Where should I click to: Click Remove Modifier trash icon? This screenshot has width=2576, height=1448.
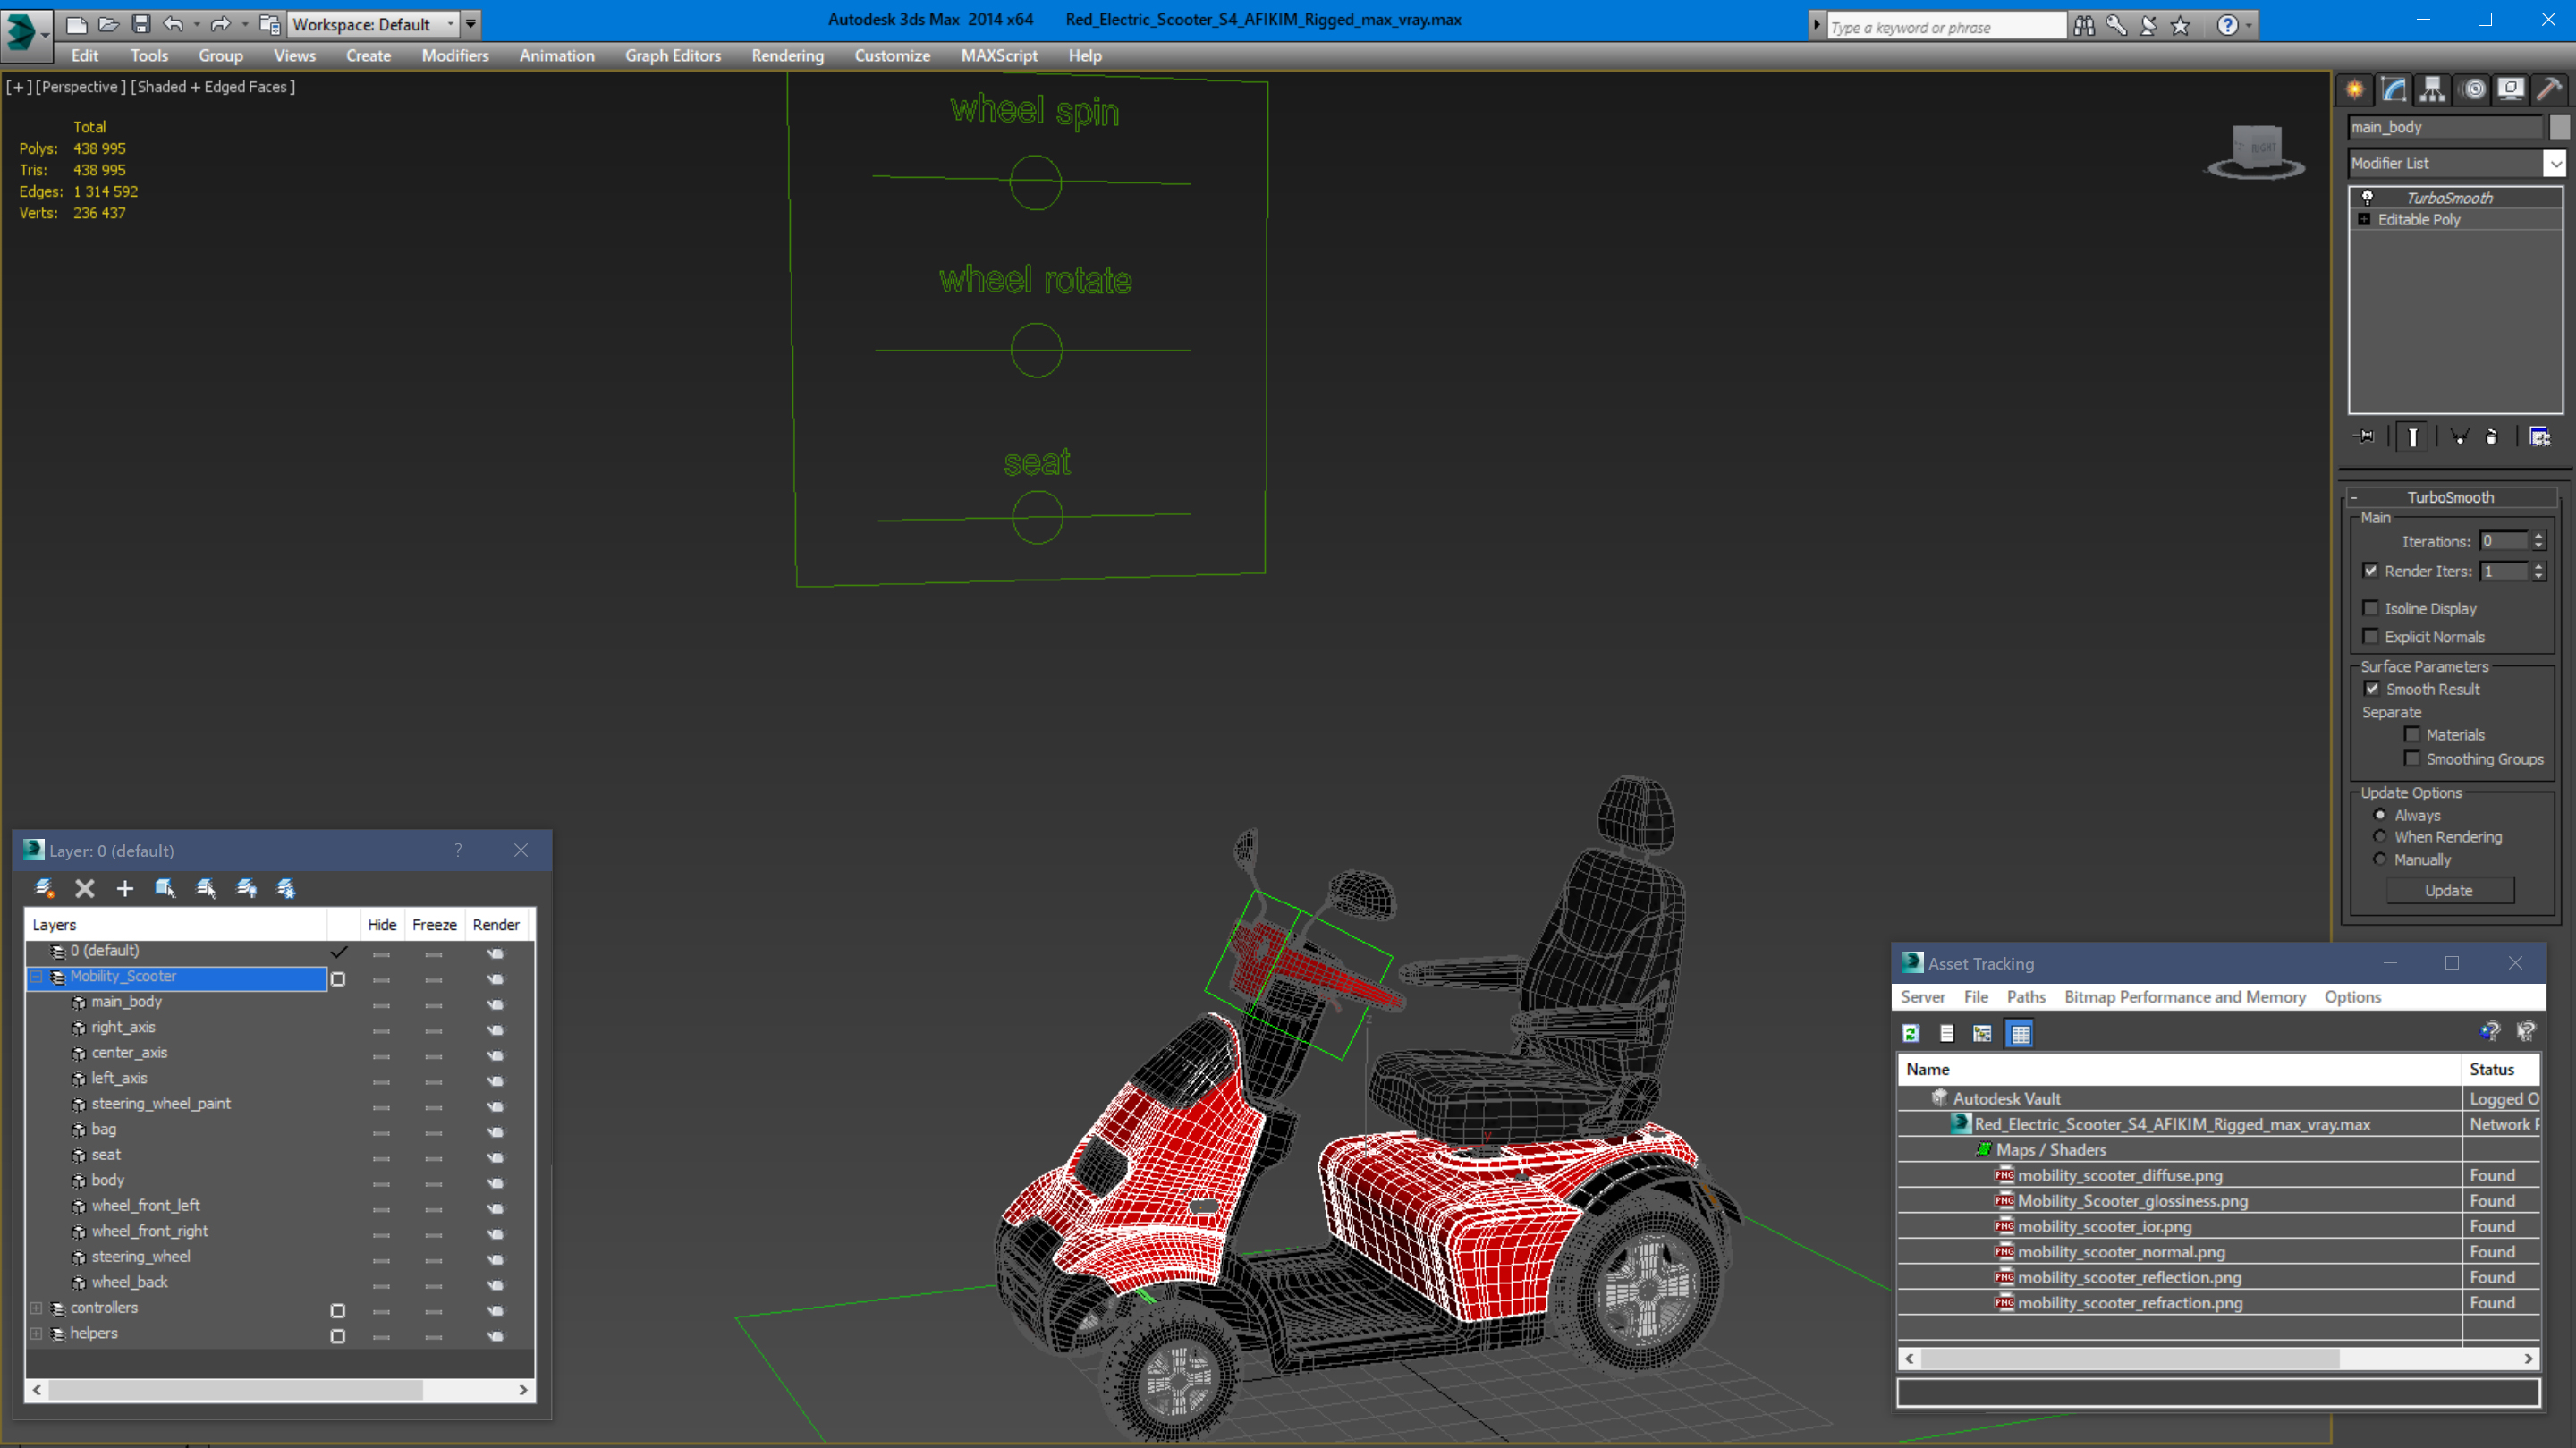point(2492,436)
